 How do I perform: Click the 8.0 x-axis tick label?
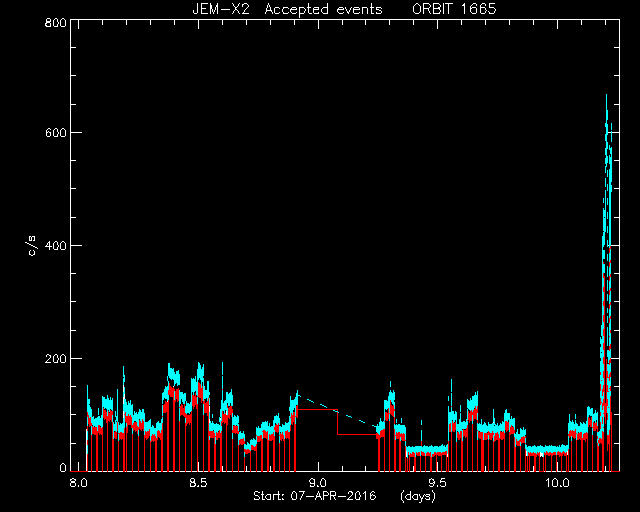[x=78, y=483]
